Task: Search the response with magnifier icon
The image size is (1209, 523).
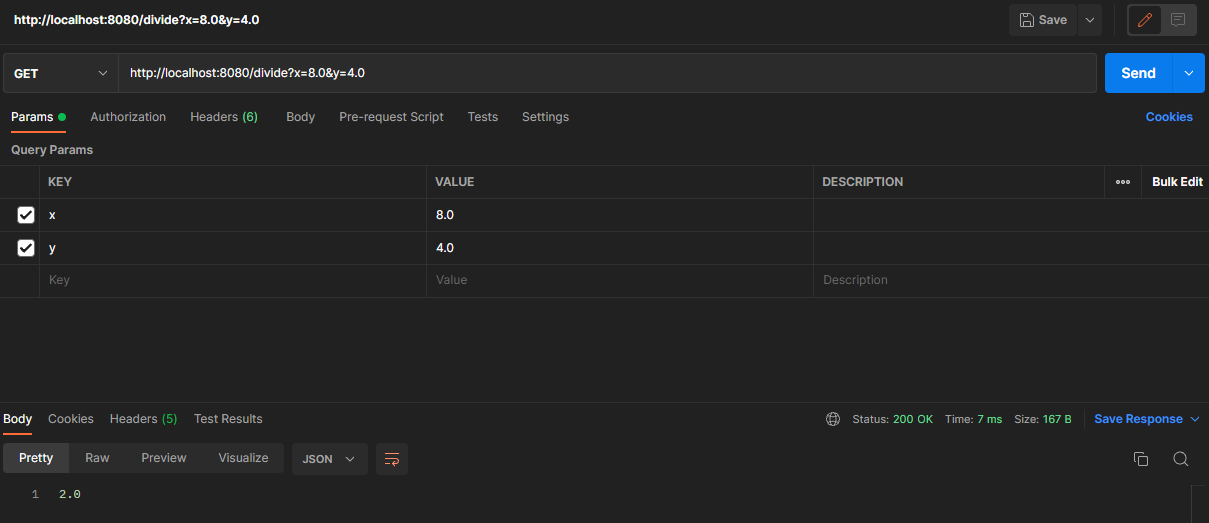Action: coord(1180,459)
